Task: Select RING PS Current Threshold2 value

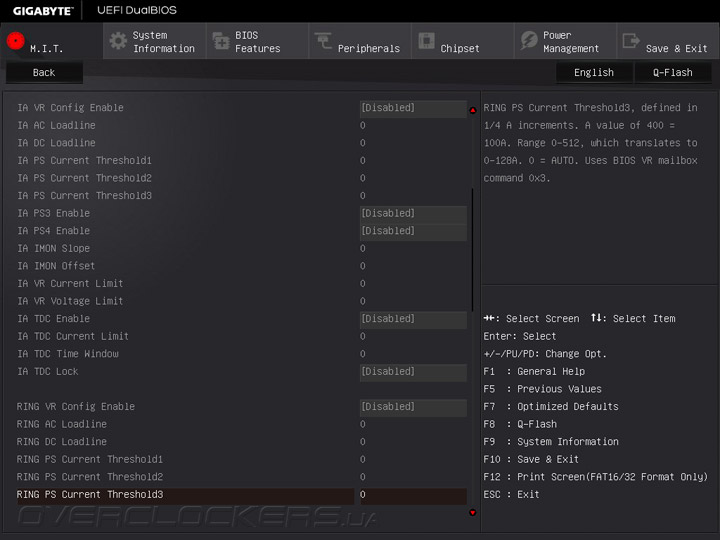Action: click(x=363, y=477)
